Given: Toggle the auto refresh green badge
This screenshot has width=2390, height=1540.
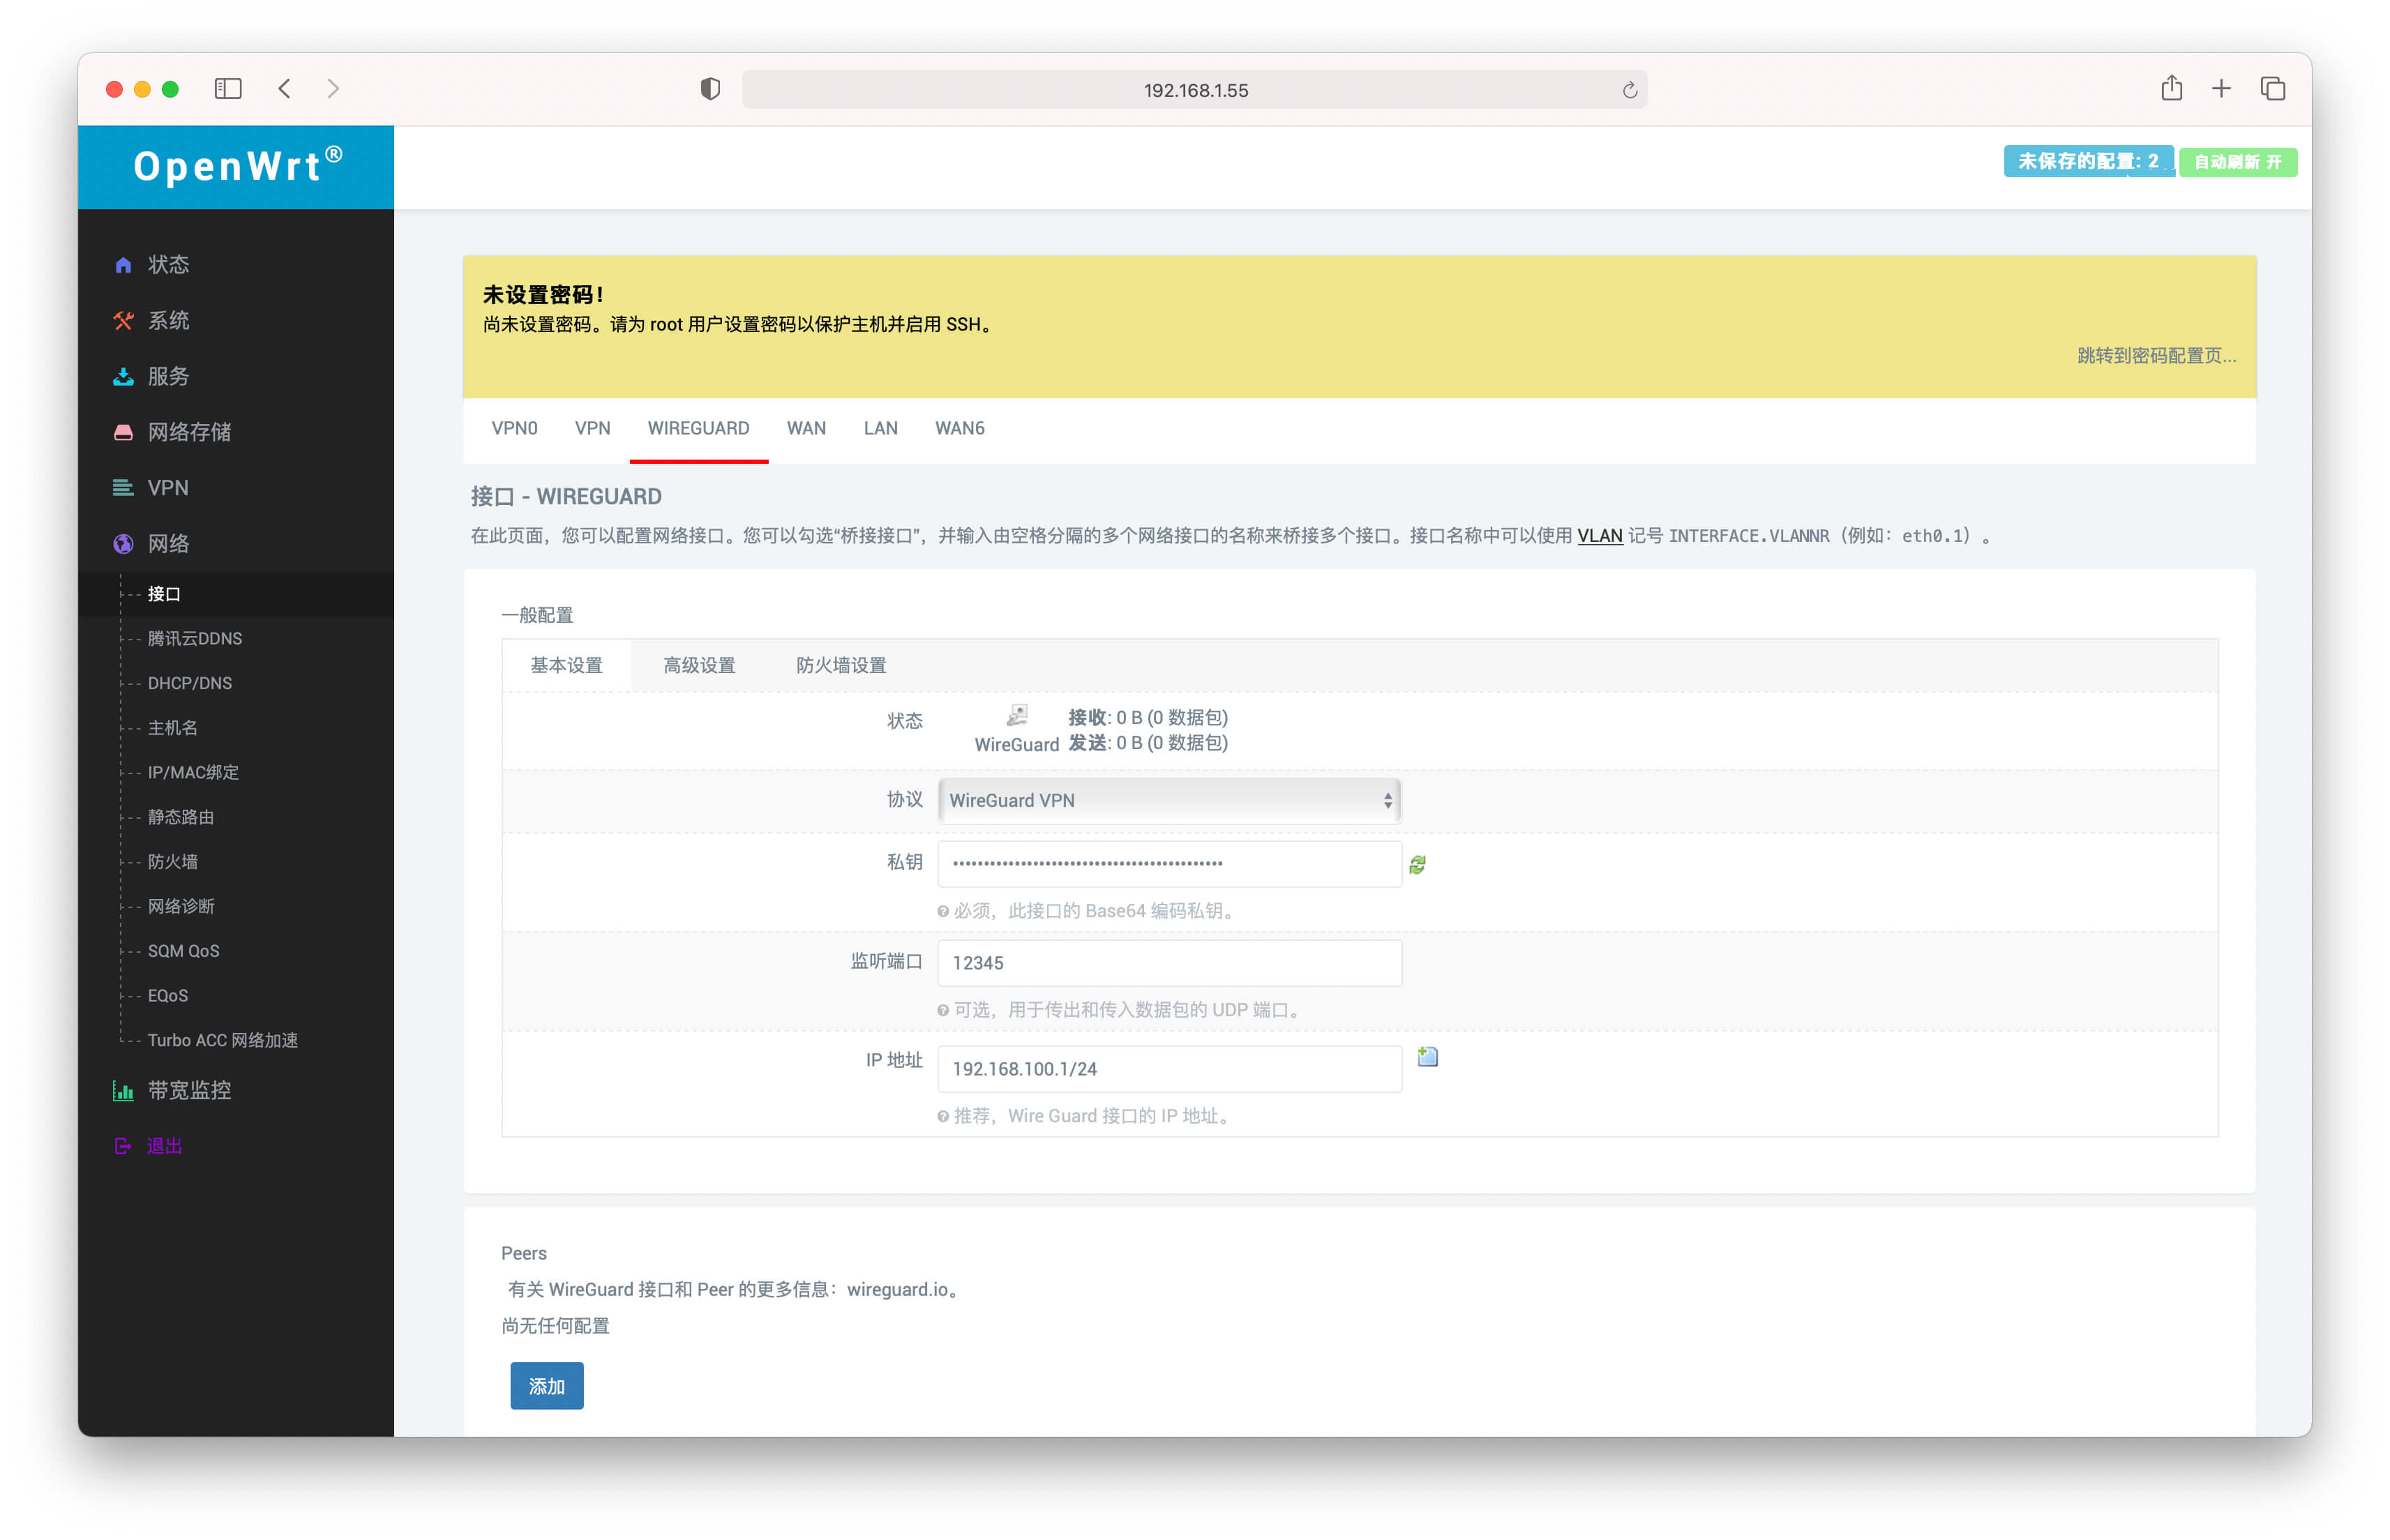Looking at the screenshot, I should 2237,162.
